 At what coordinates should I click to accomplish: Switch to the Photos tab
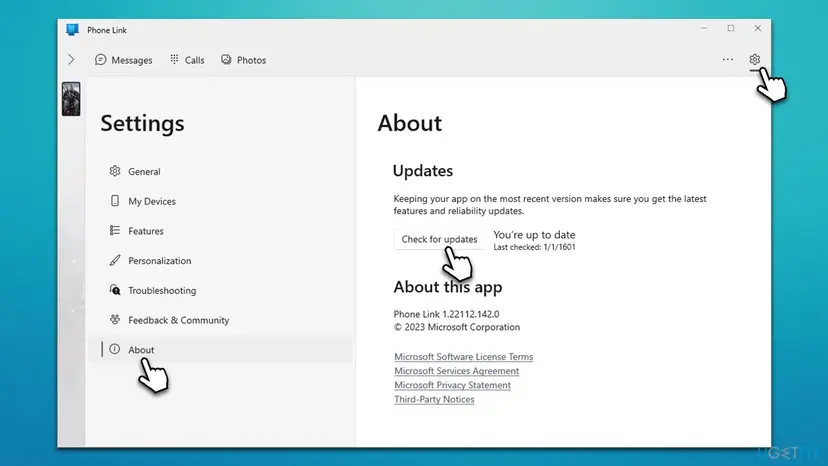pos(243,60)
